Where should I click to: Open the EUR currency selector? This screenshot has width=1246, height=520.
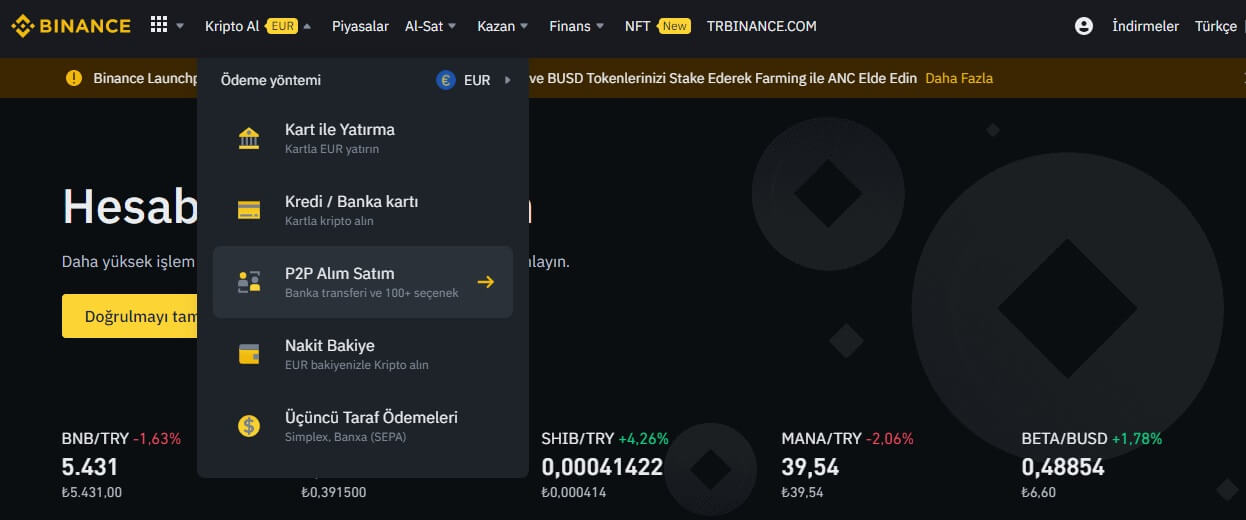[476, 80]
